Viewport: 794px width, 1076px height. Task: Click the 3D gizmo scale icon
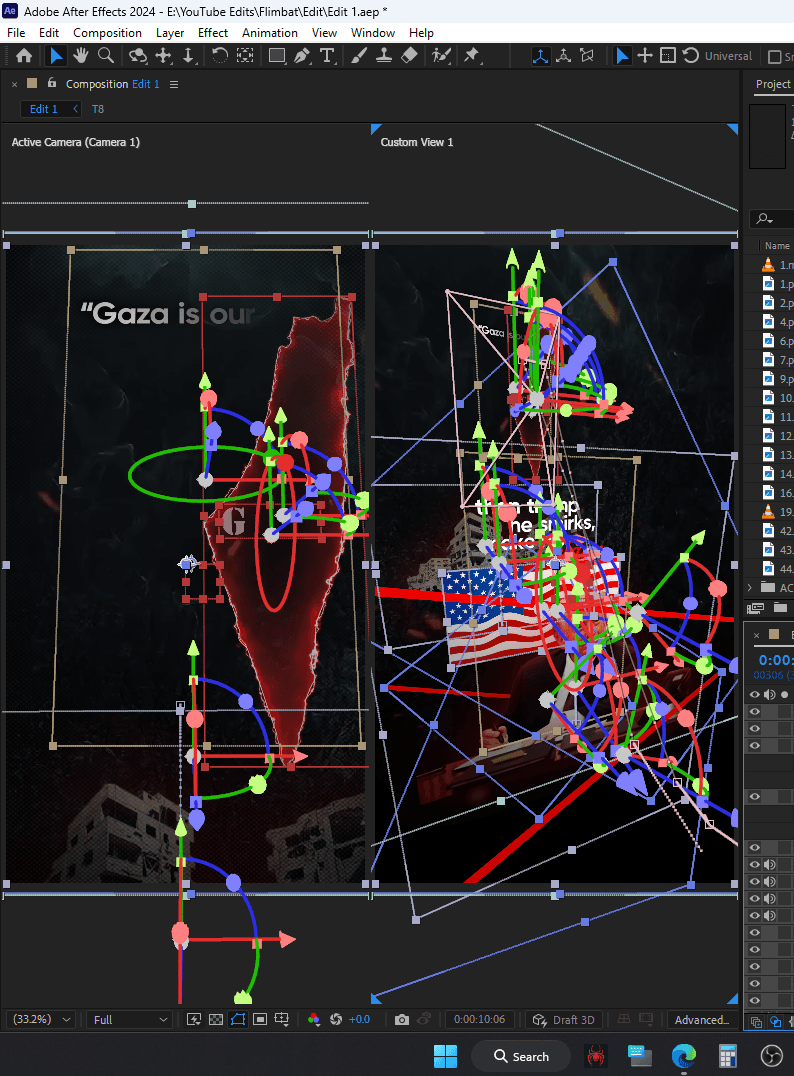[x=668, y=56]
